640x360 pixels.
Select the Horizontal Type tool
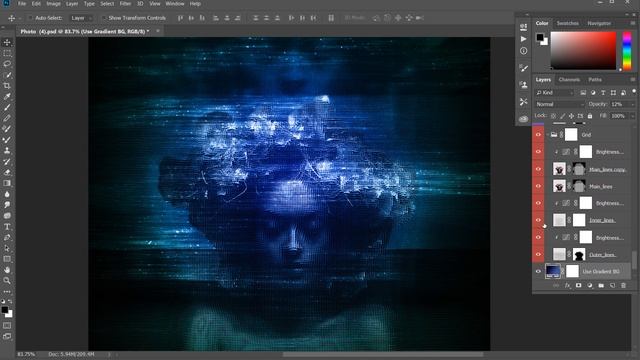[x=7, y=227]
